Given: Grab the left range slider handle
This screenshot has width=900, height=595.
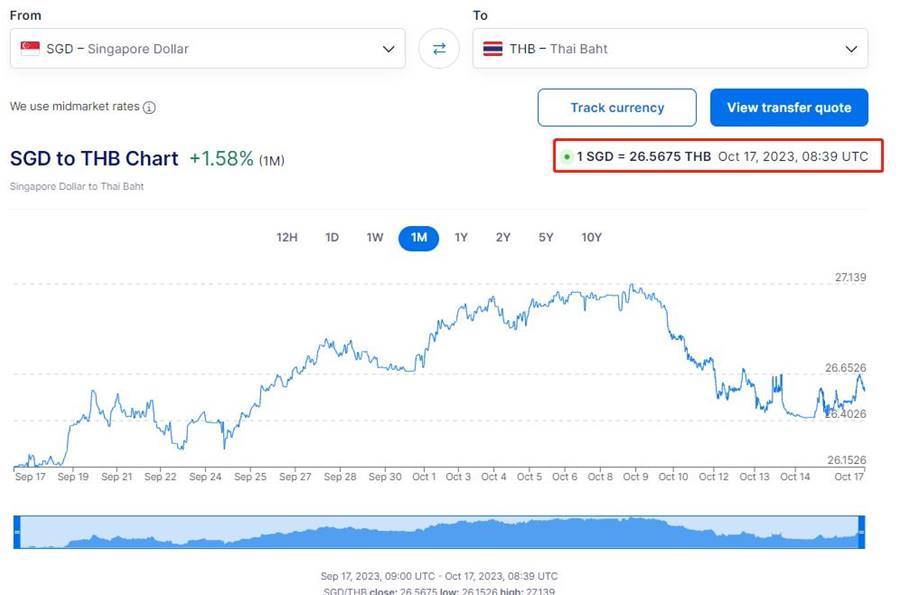Looking at the screenshot, I should (17, 532).
